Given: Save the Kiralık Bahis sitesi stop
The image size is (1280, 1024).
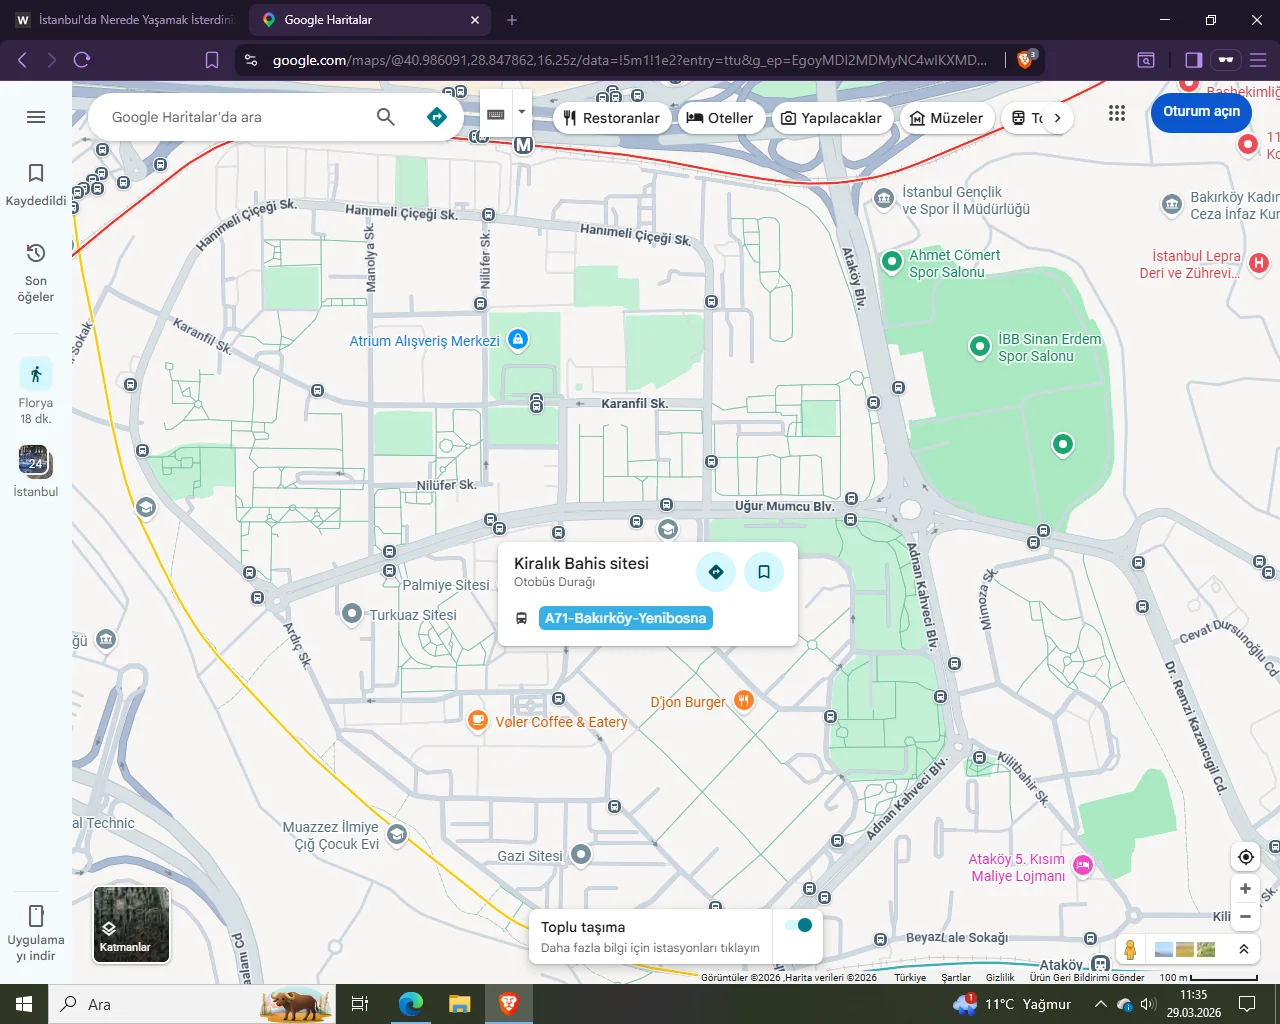Looking at the screenshot, I should pyautogui.click(x=764, y=572).
